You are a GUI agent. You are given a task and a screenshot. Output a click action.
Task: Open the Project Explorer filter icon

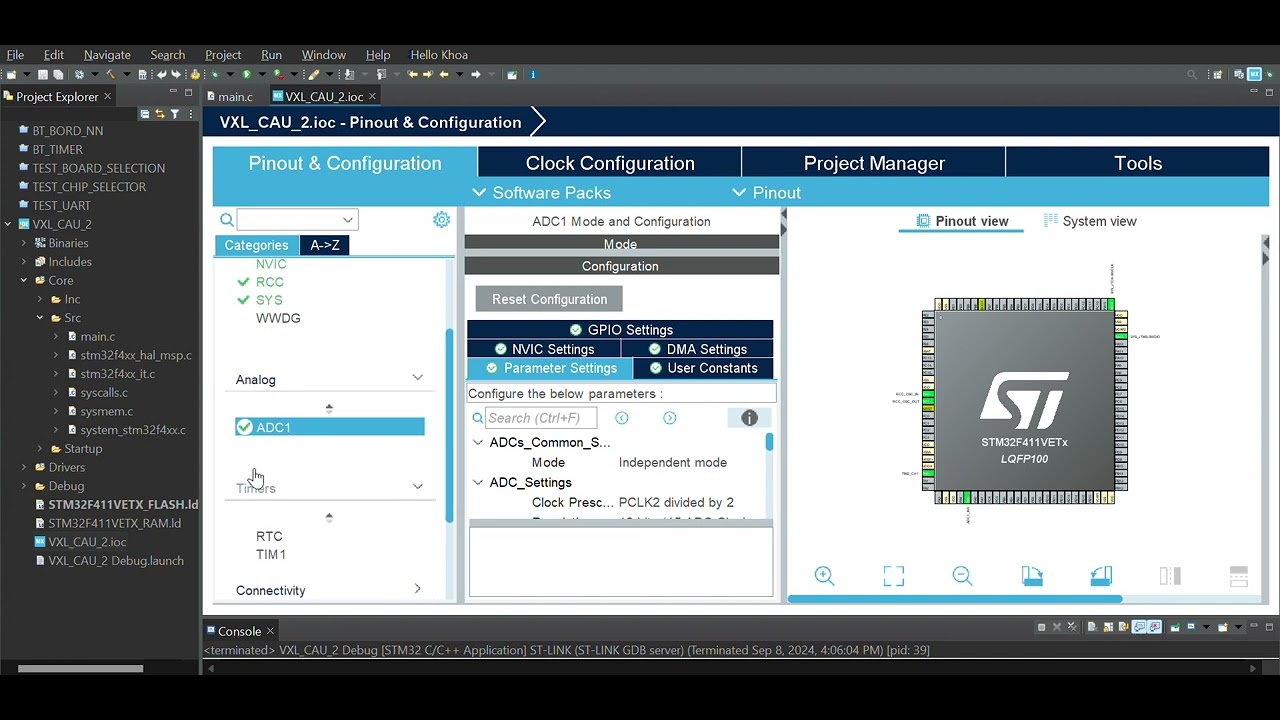(x=175, y=114)
